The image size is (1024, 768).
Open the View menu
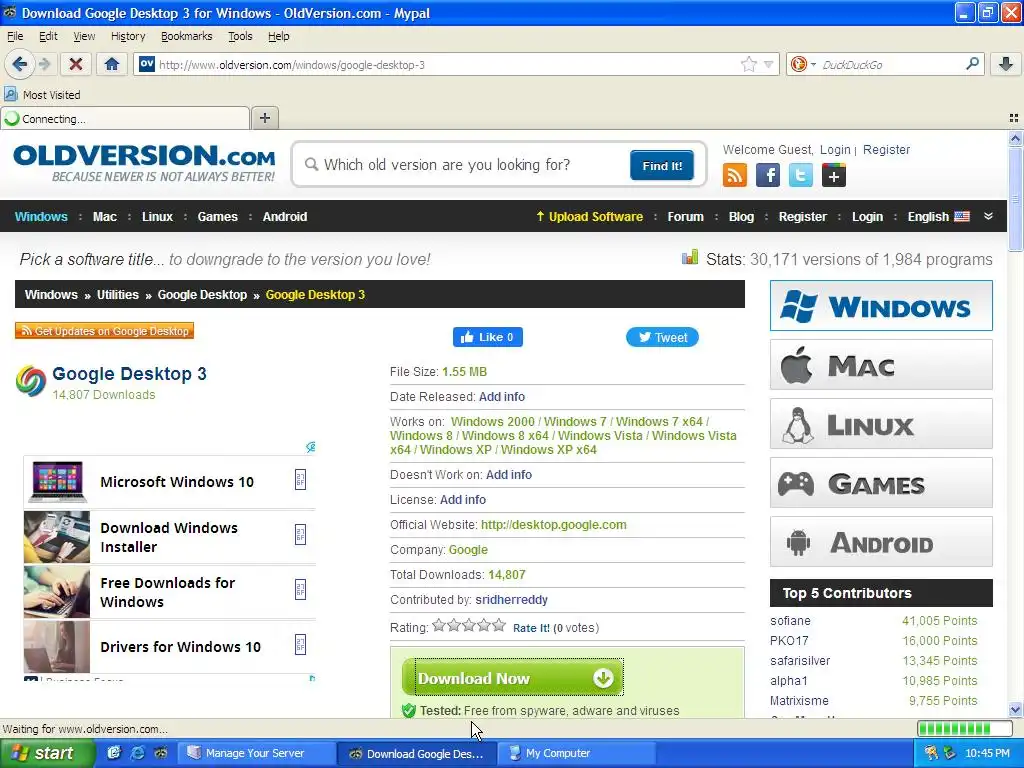click(x=84, y=36)
